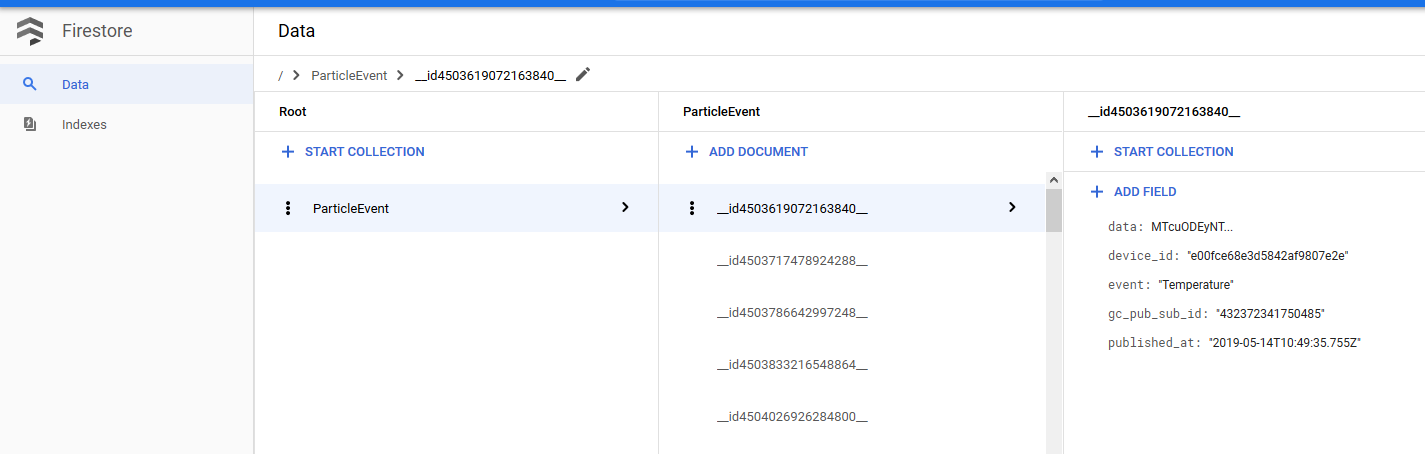The height and width of the screenshot is (454, 1425).
Task: Select ParticleEvent collection row
Action: [x=456, y=208]
